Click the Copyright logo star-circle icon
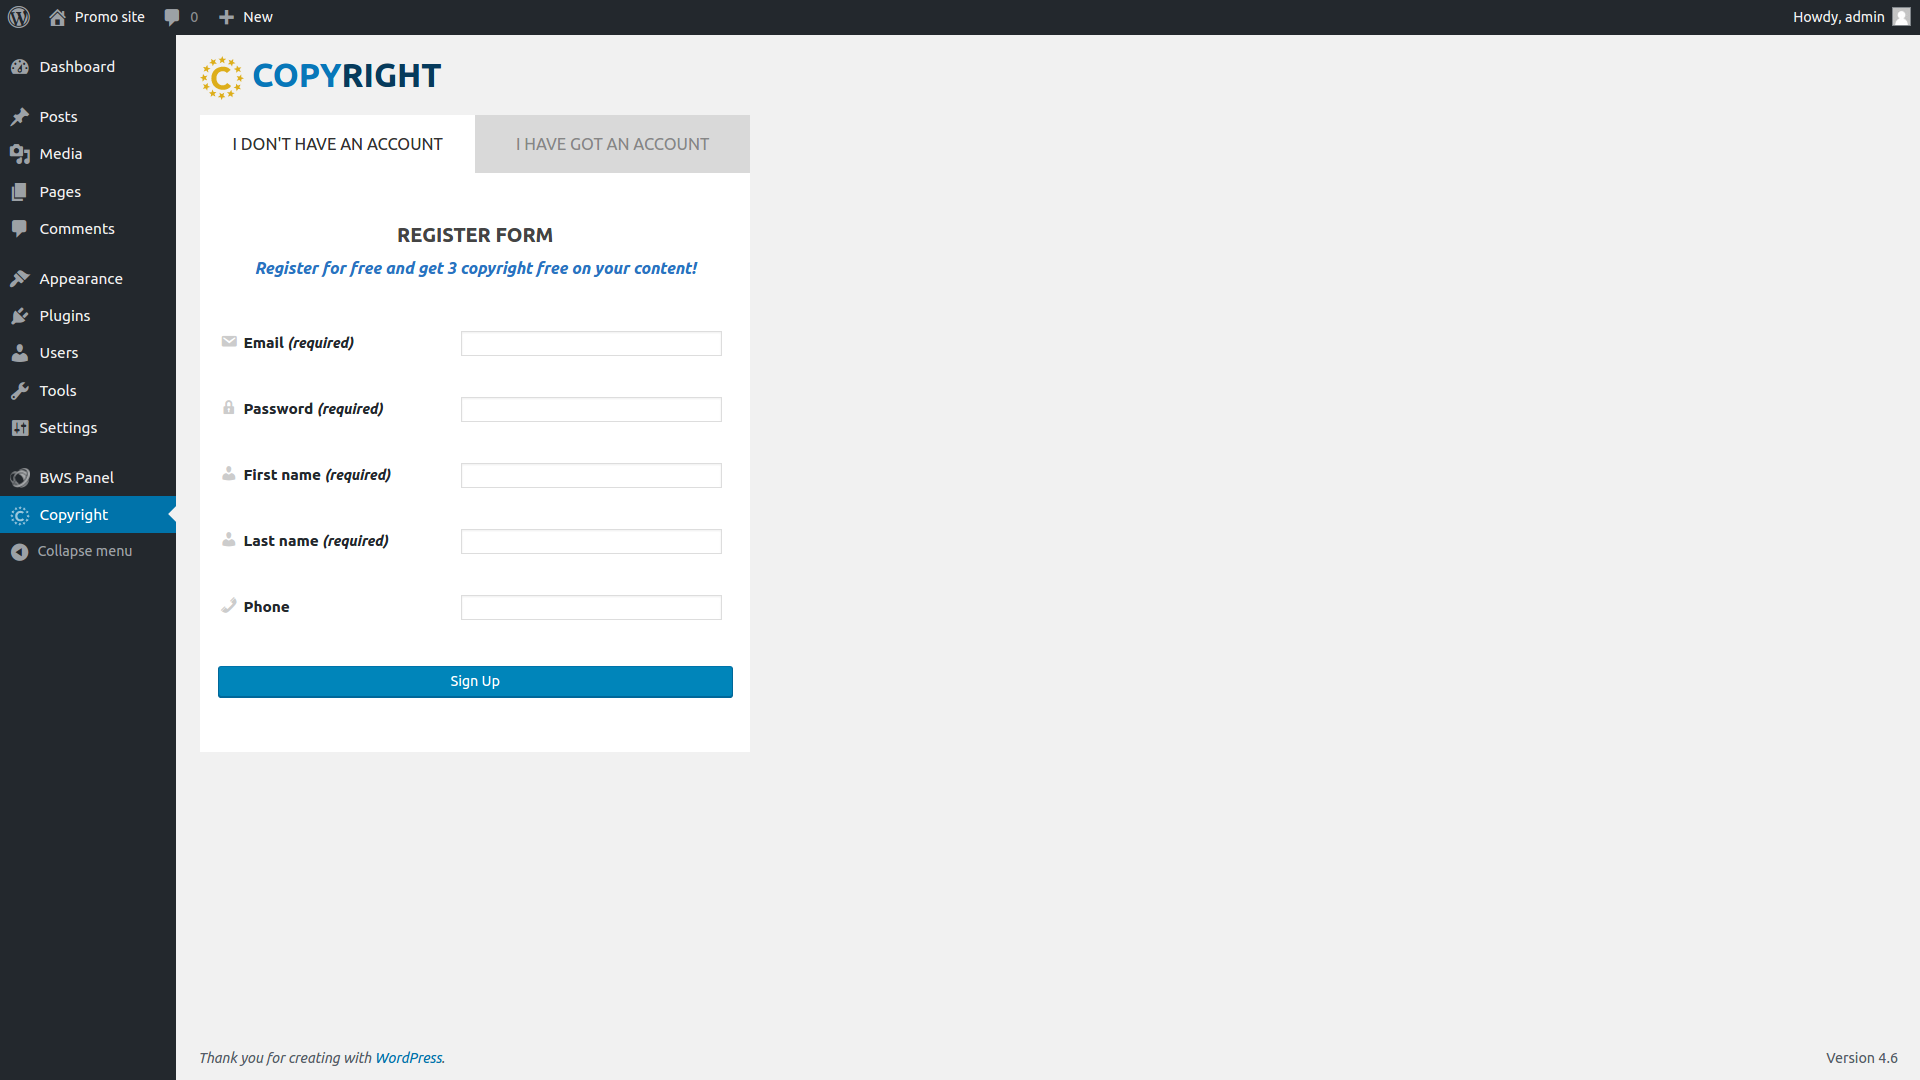Image resolution: width=1920 pixels, height=1080 pixels. 222,77
